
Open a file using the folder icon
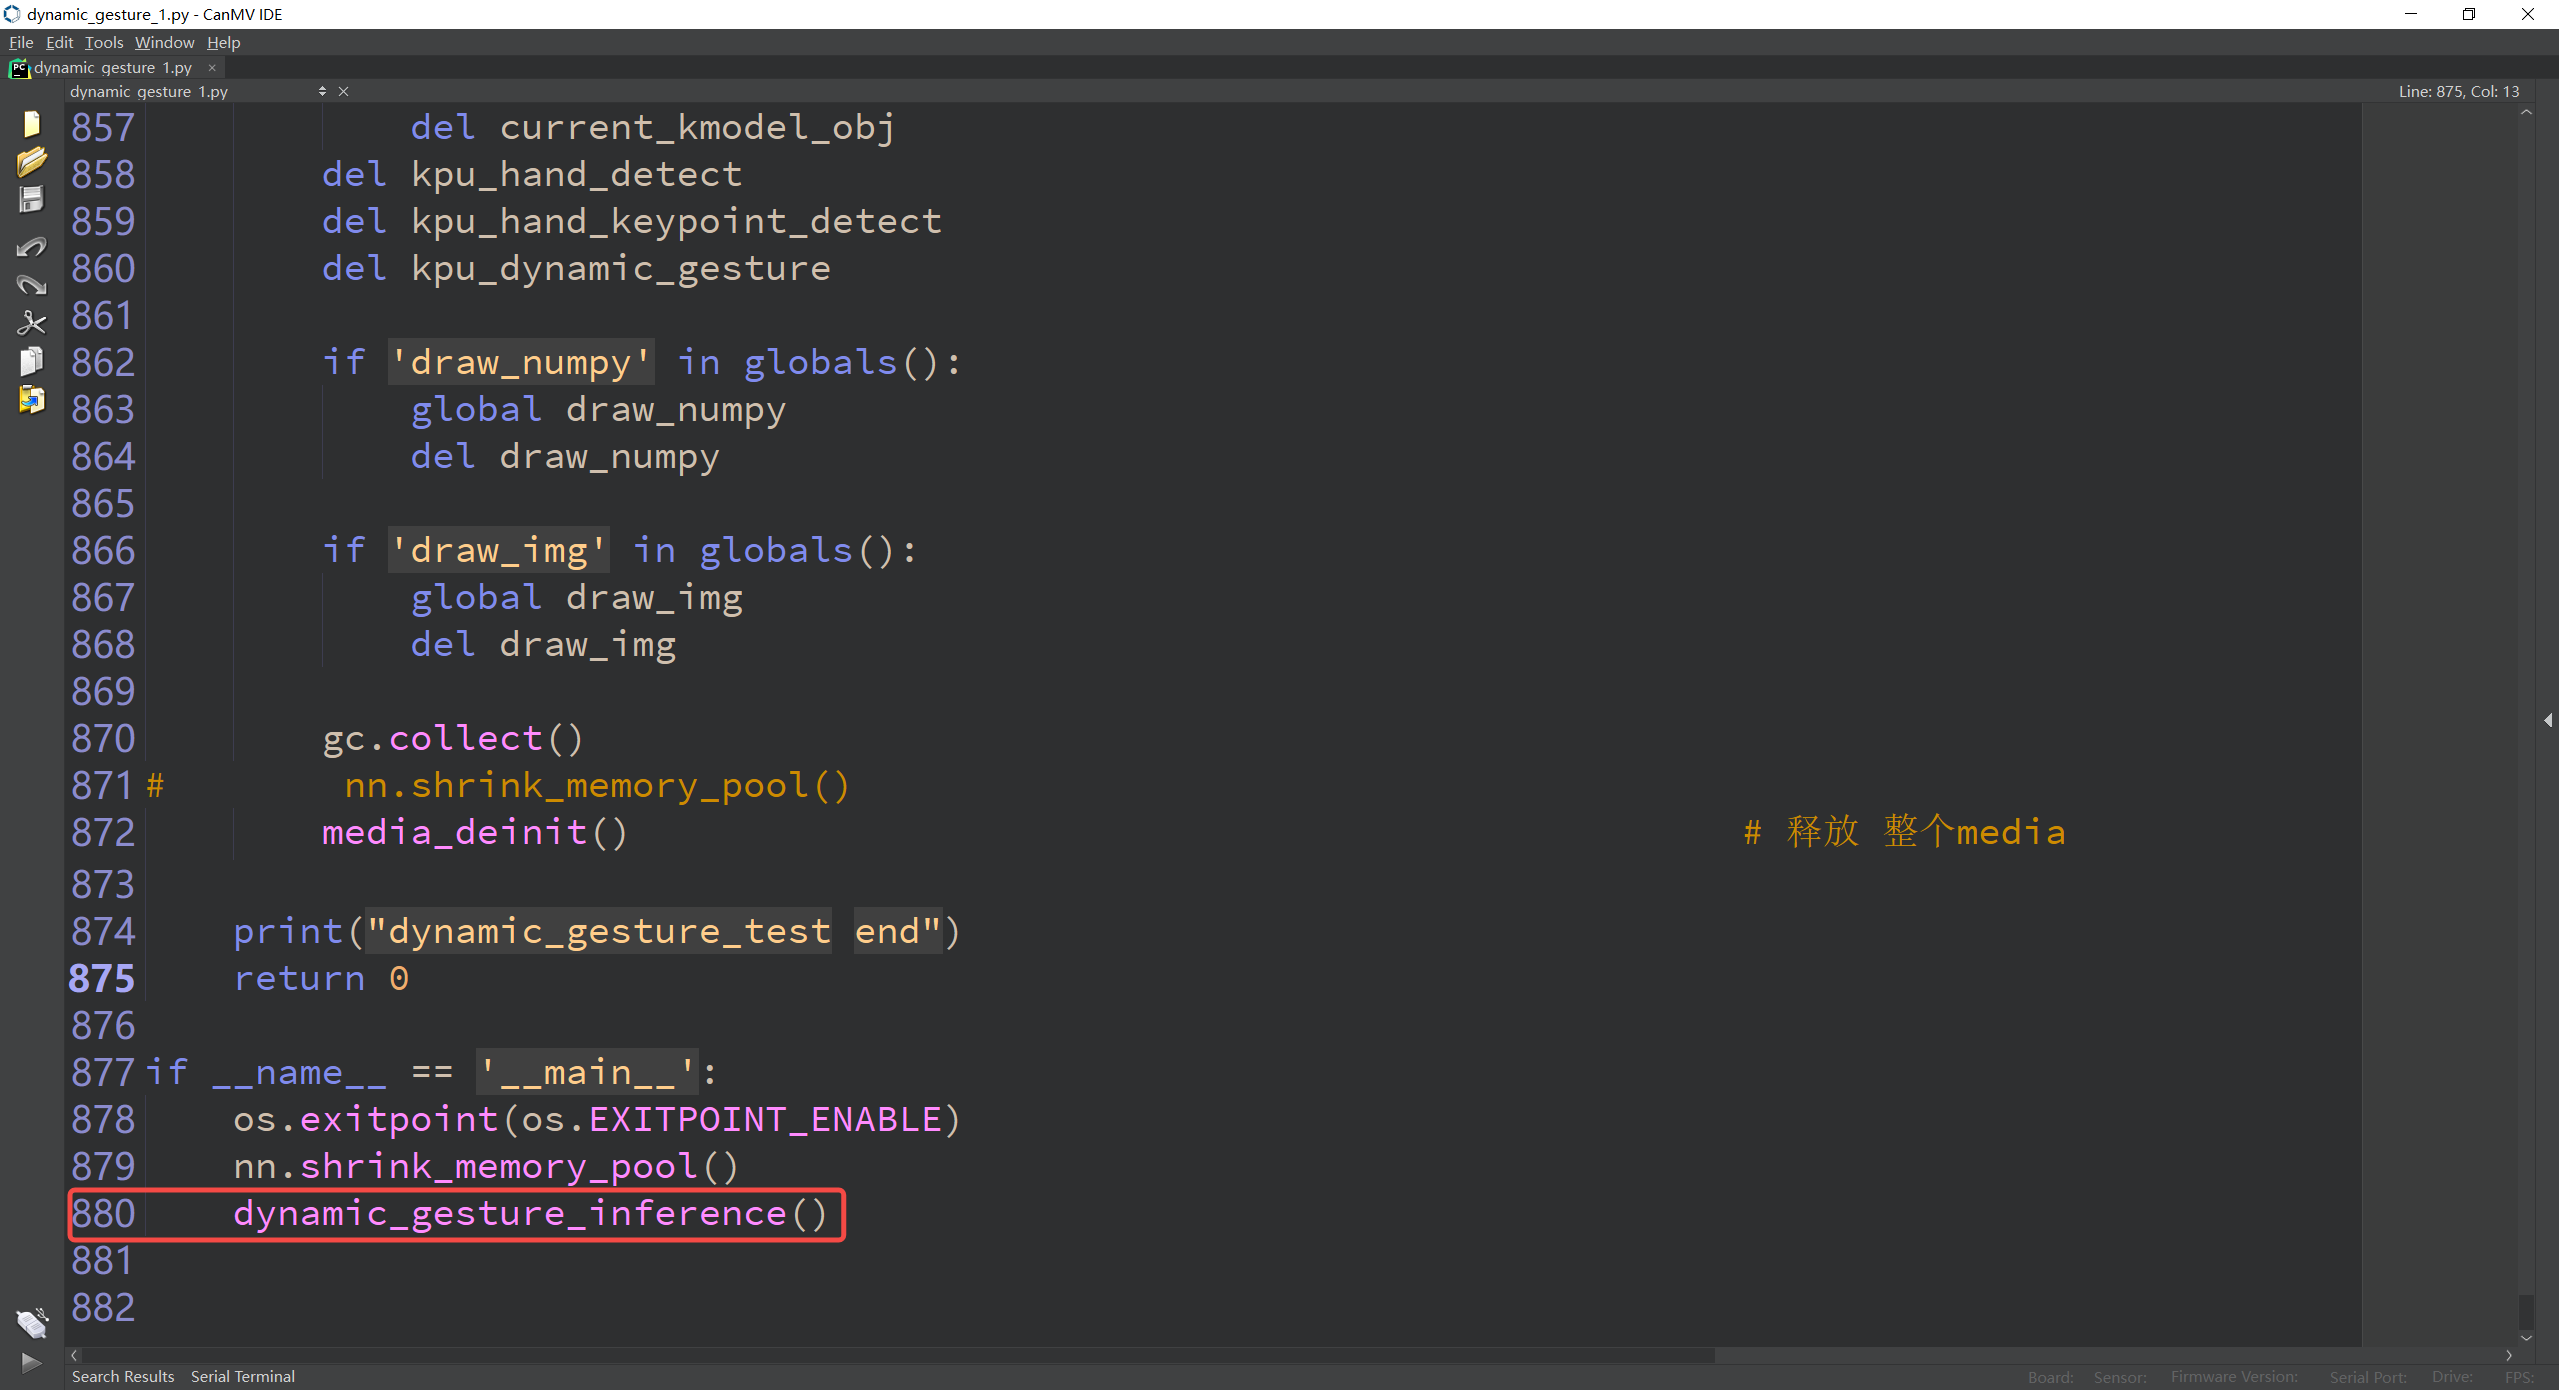coord(31,160)
